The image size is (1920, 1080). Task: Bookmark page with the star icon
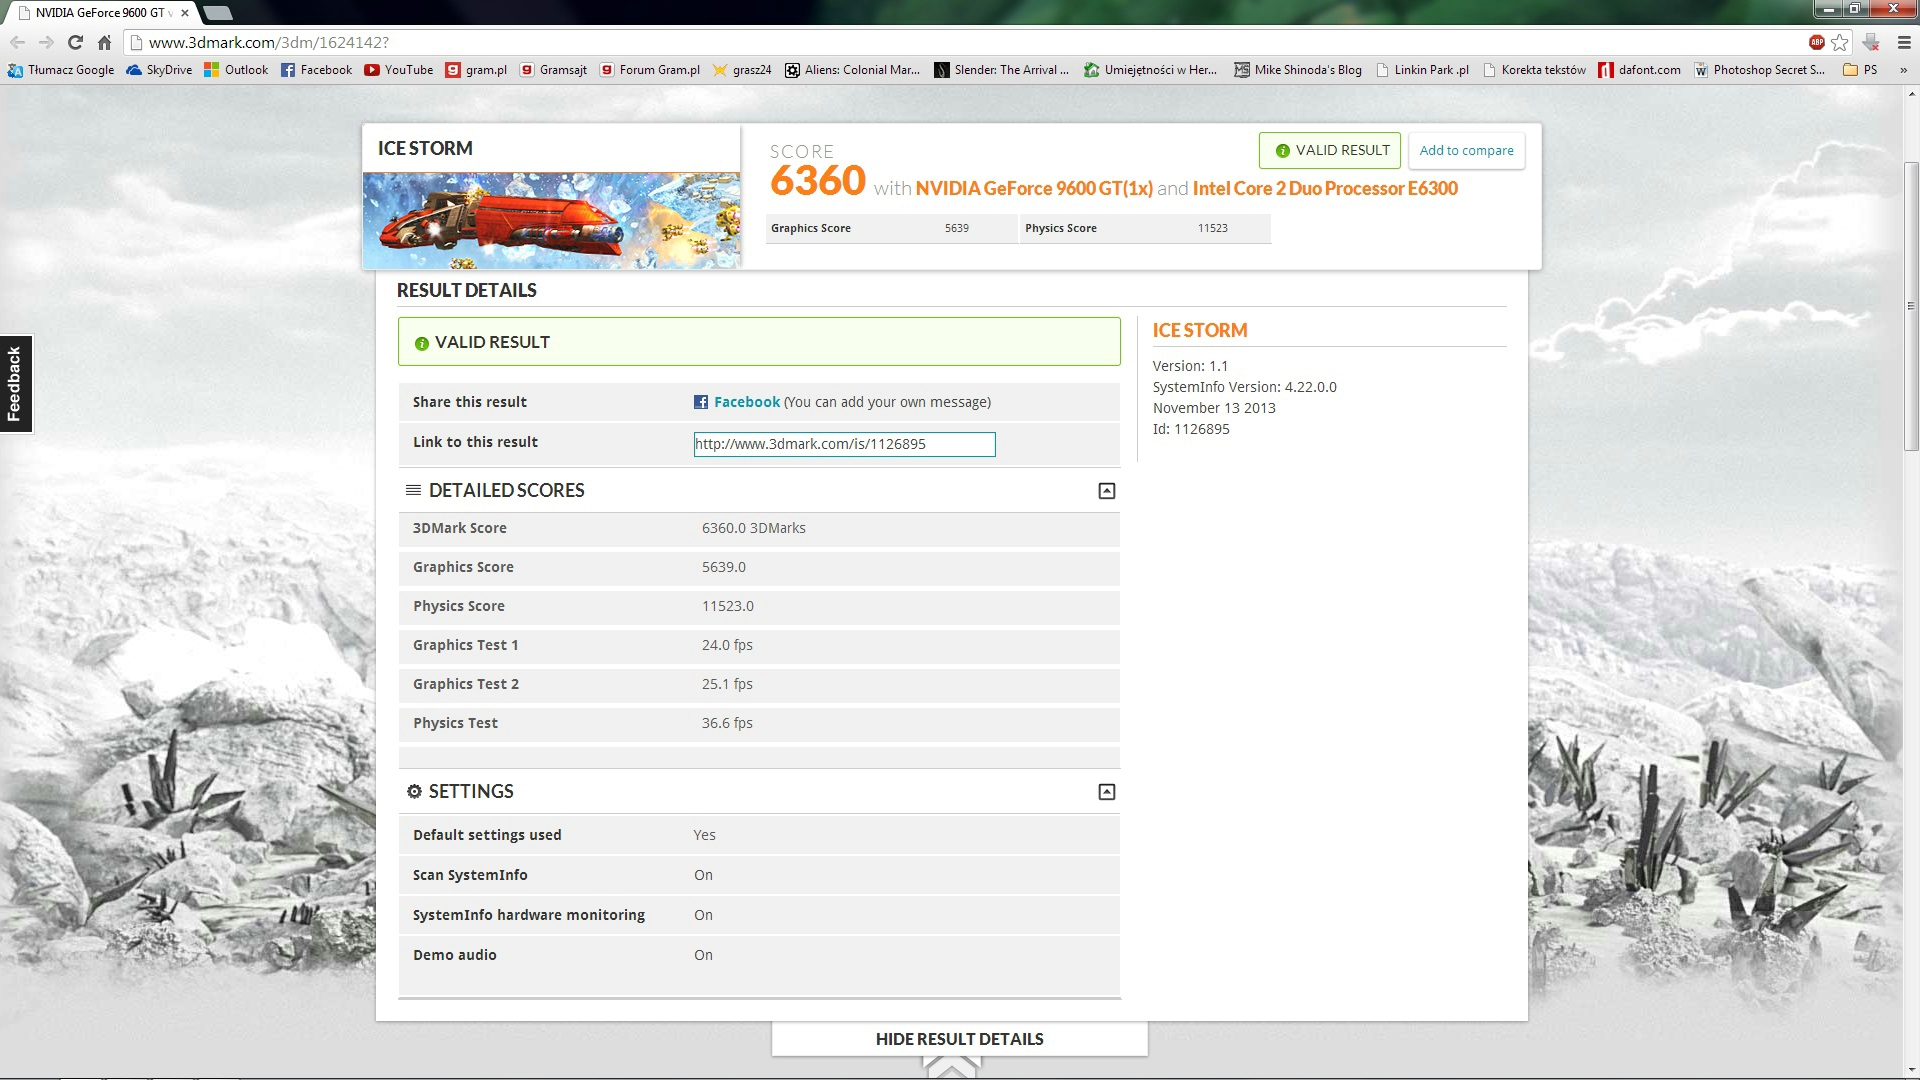pos(1840,42)
